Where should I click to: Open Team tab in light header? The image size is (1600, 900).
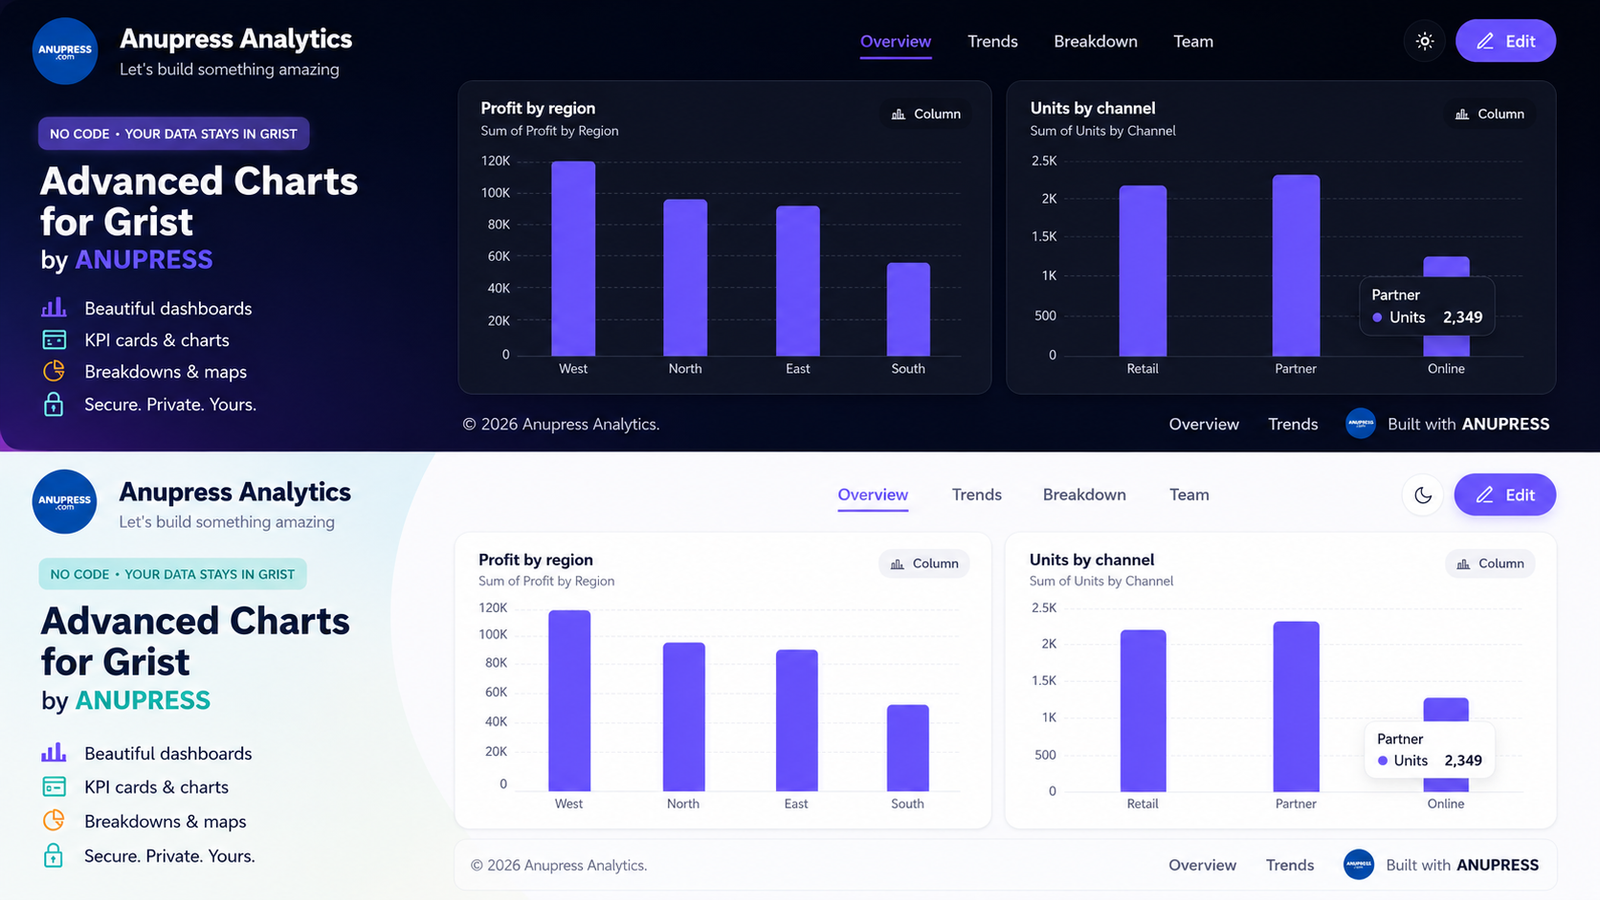[1189, 495]
